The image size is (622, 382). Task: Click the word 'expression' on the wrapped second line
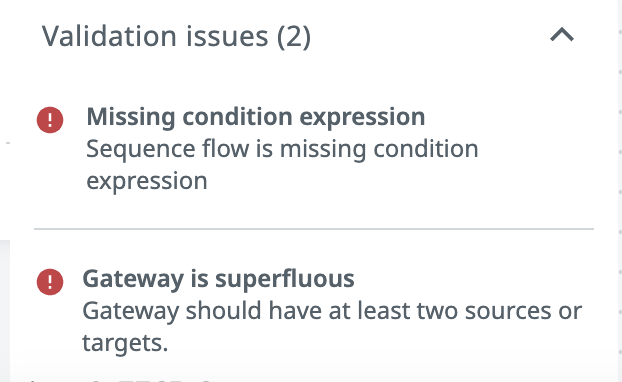click(x=147, y=182)
